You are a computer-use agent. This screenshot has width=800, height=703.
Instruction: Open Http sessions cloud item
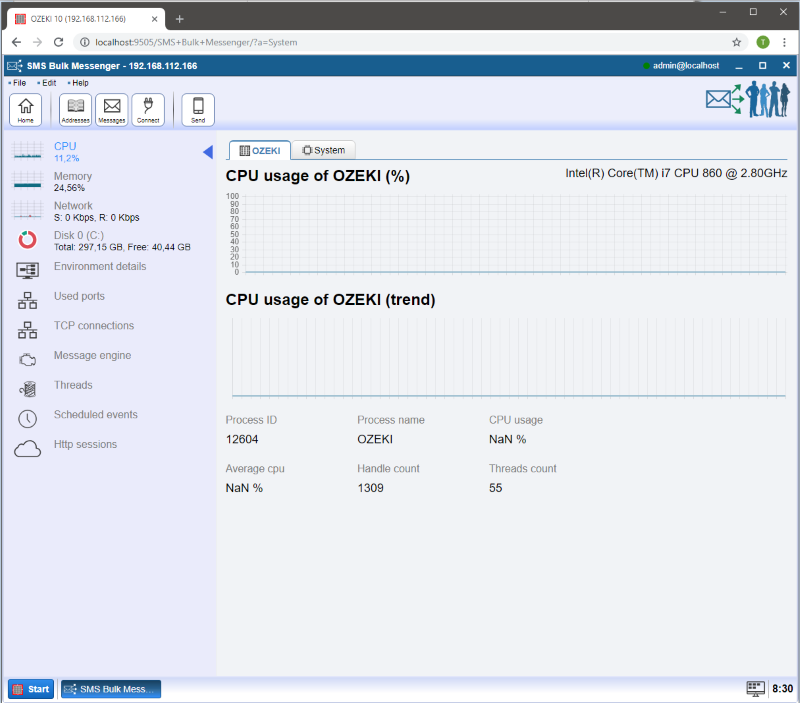click(x=85, y=445)
